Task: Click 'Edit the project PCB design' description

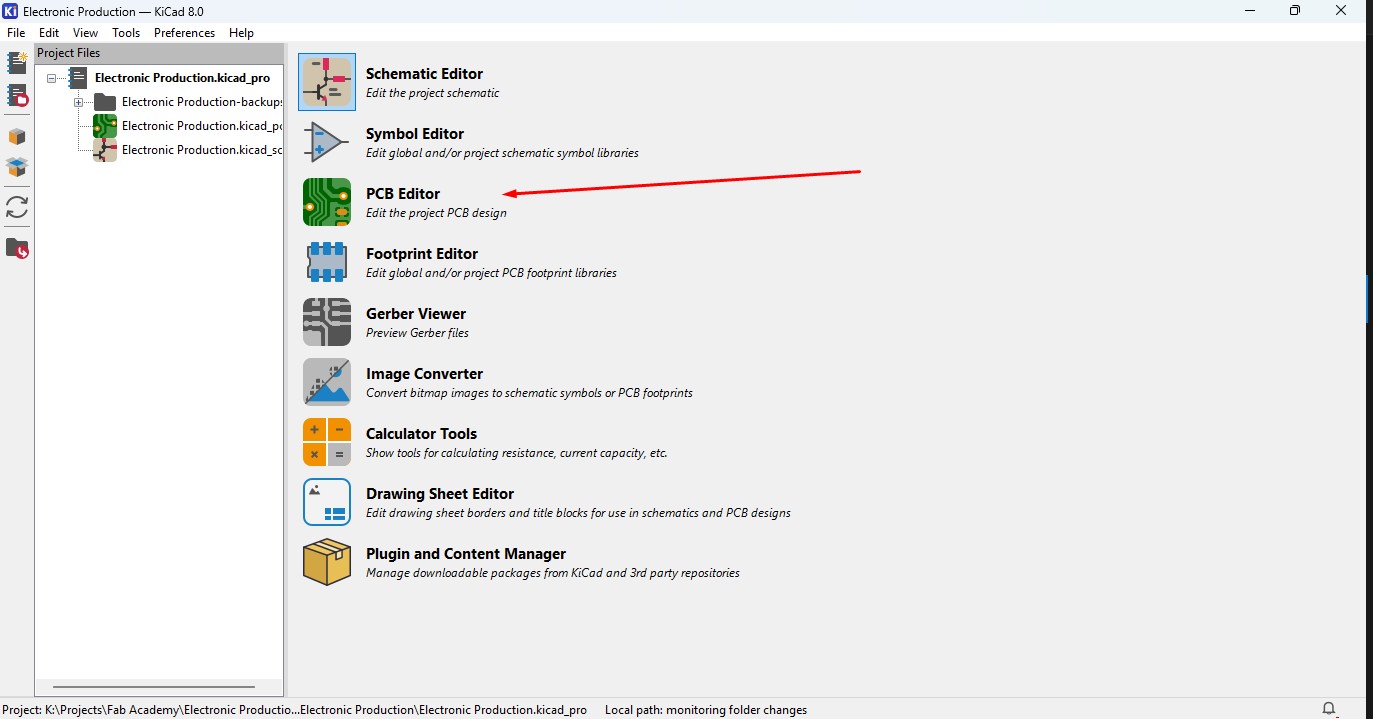Action: (x=436, y=213)
